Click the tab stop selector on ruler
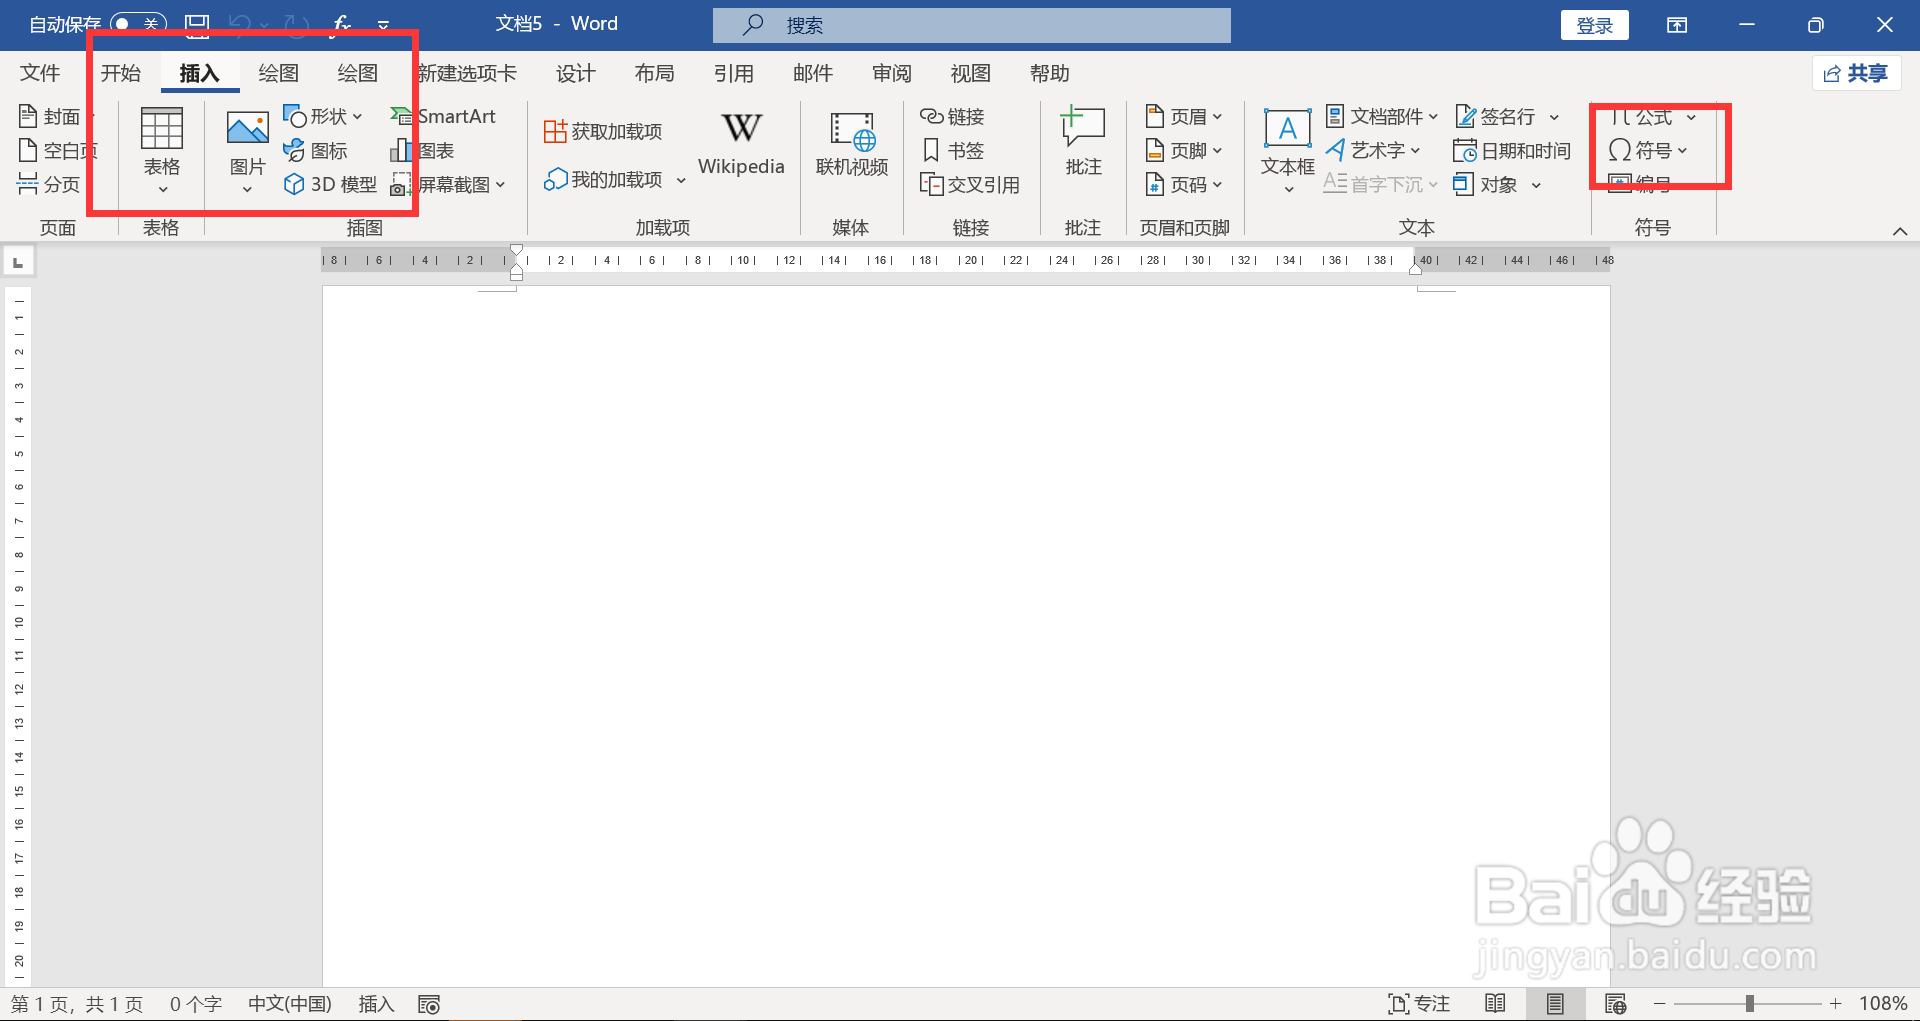This screenshot has height=1021, width=1920. coord(18,262)
